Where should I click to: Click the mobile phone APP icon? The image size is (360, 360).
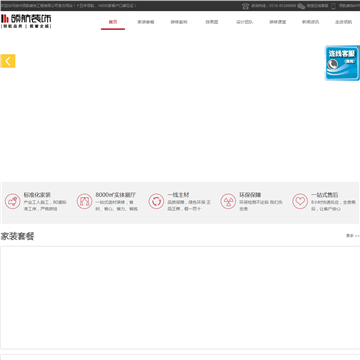333,6
